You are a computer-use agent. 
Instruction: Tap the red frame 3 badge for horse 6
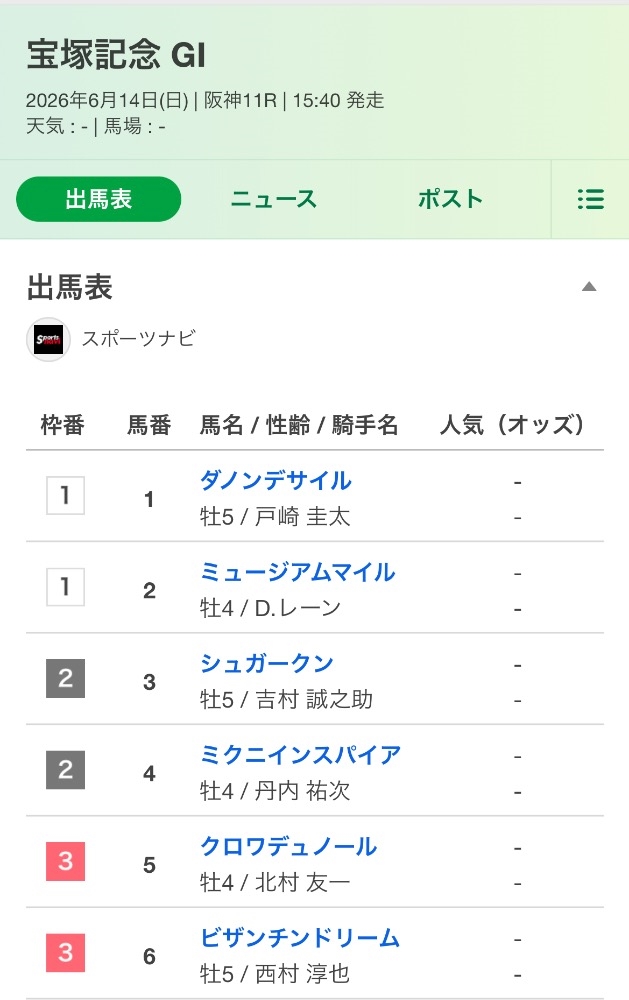pos(65,953)
